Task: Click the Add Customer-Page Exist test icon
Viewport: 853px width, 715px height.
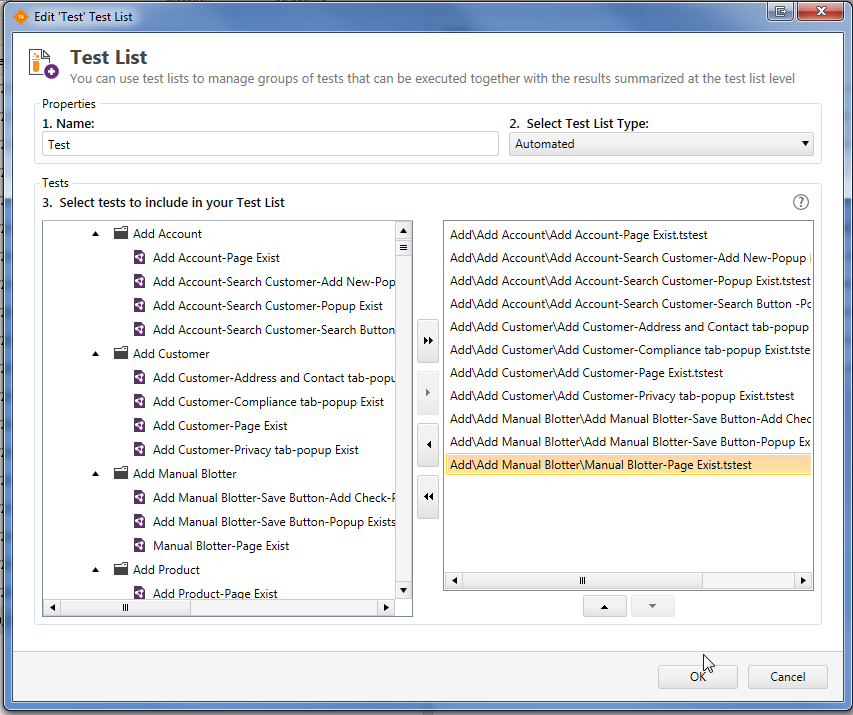Action: pos(141,426)
